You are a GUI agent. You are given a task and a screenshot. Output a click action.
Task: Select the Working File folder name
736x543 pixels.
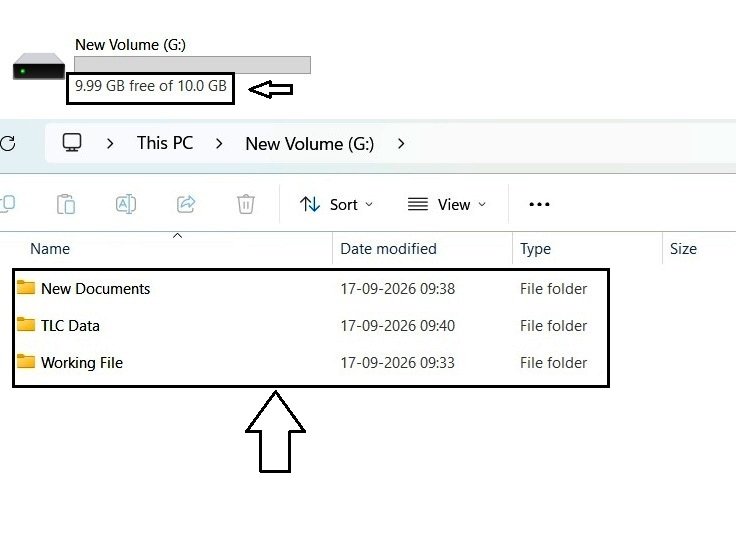click(x=82, y=363)
